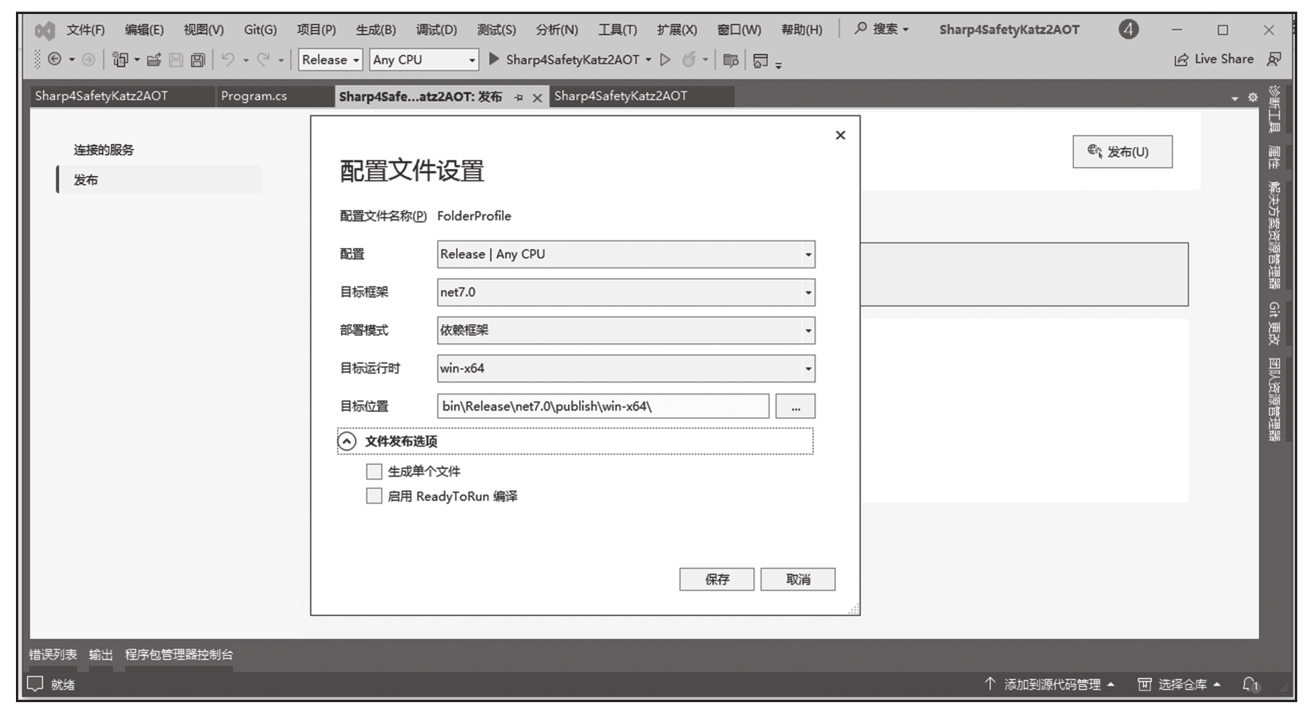
Task: Open the win-x64 target runtime dropdown
Action: pyautogui.click(x=626, y=368)
